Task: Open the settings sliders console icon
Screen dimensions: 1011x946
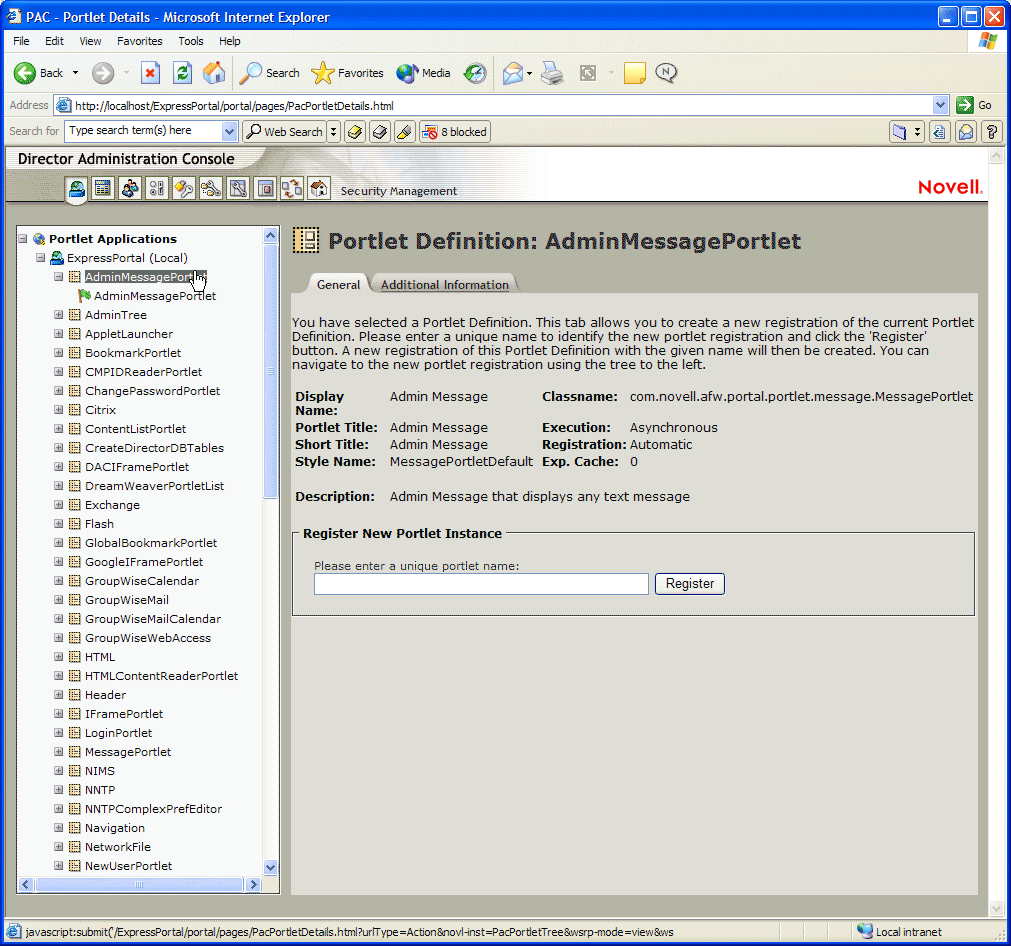Action: (157, 188)
